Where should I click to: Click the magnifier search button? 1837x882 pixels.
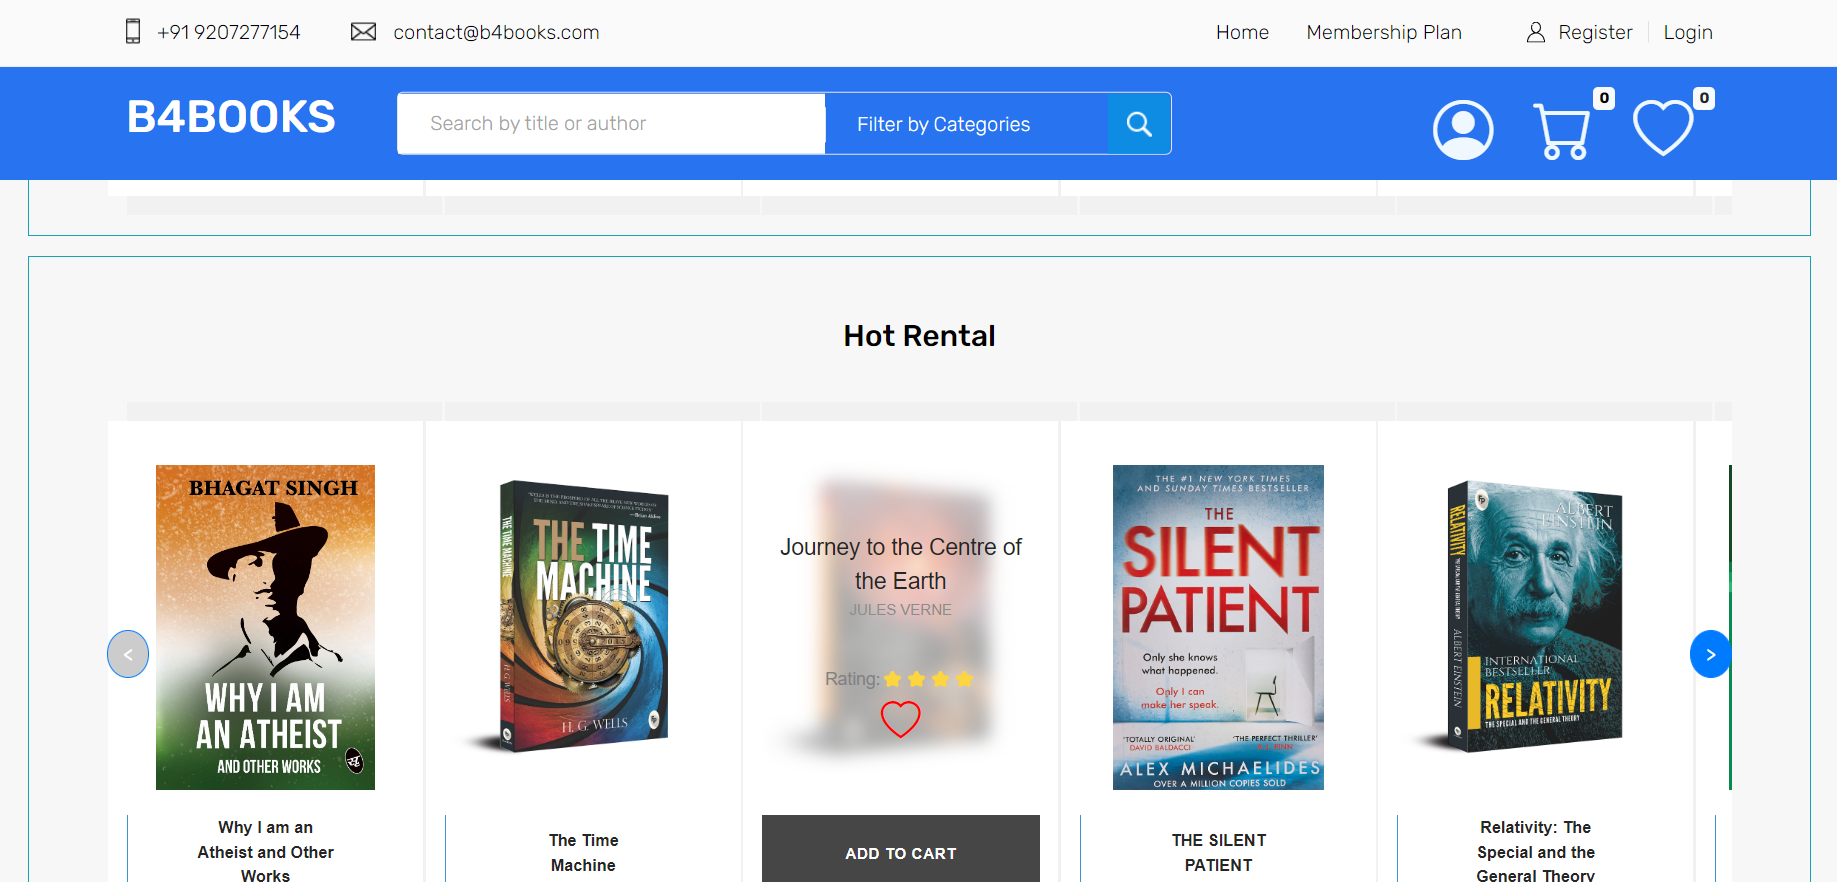click(x=1139, y=124)
